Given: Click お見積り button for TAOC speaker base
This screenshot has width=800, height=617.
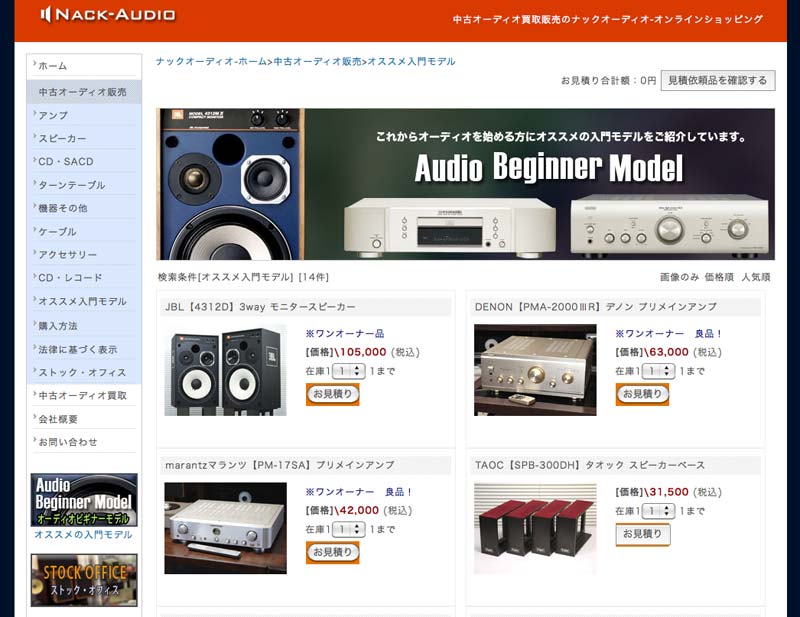Looking at the screenshot, I should 642,534.
